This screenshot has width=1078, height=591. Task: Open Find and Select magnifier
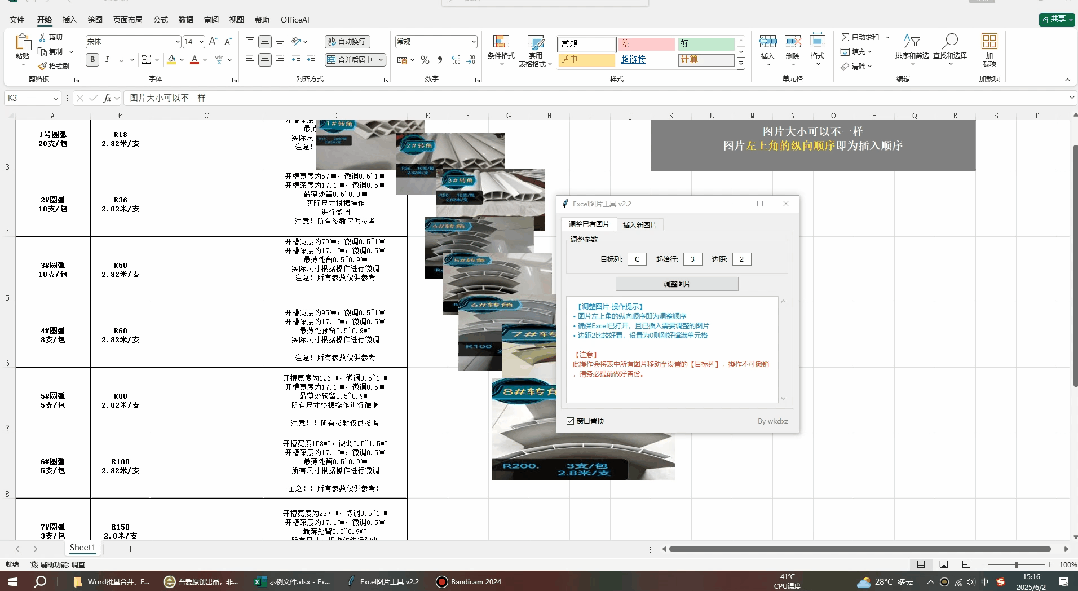click(x=950, y=47)
